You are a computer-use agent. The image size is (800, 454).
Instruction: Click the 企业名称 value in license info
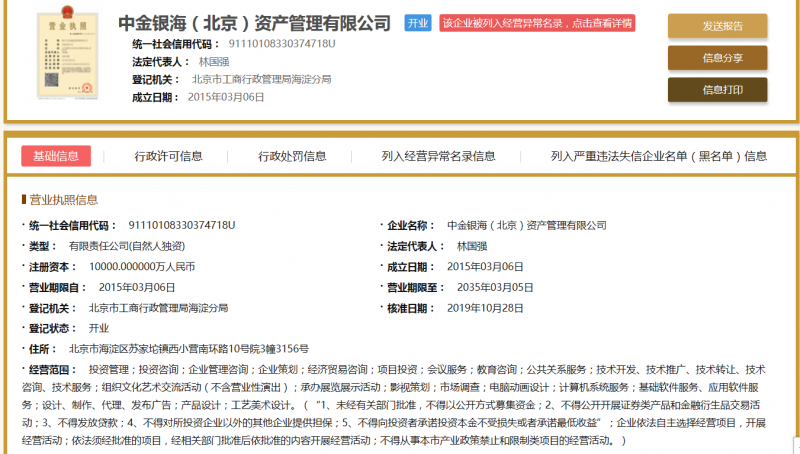tap(527, 225)
